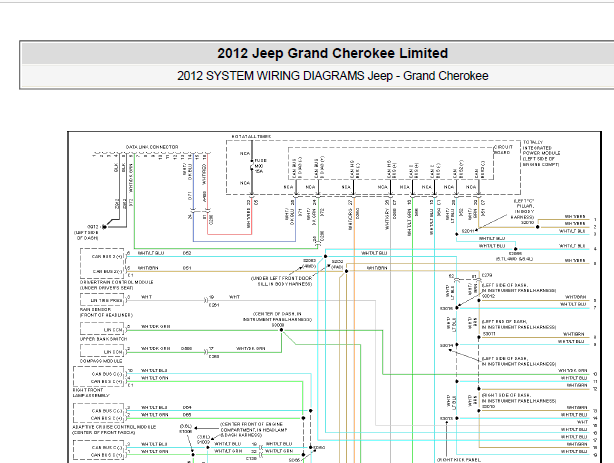Viewport: 614px width, 463px height.
Task: Click the DATA LINK CONNECTOR label
Action: 152,147
